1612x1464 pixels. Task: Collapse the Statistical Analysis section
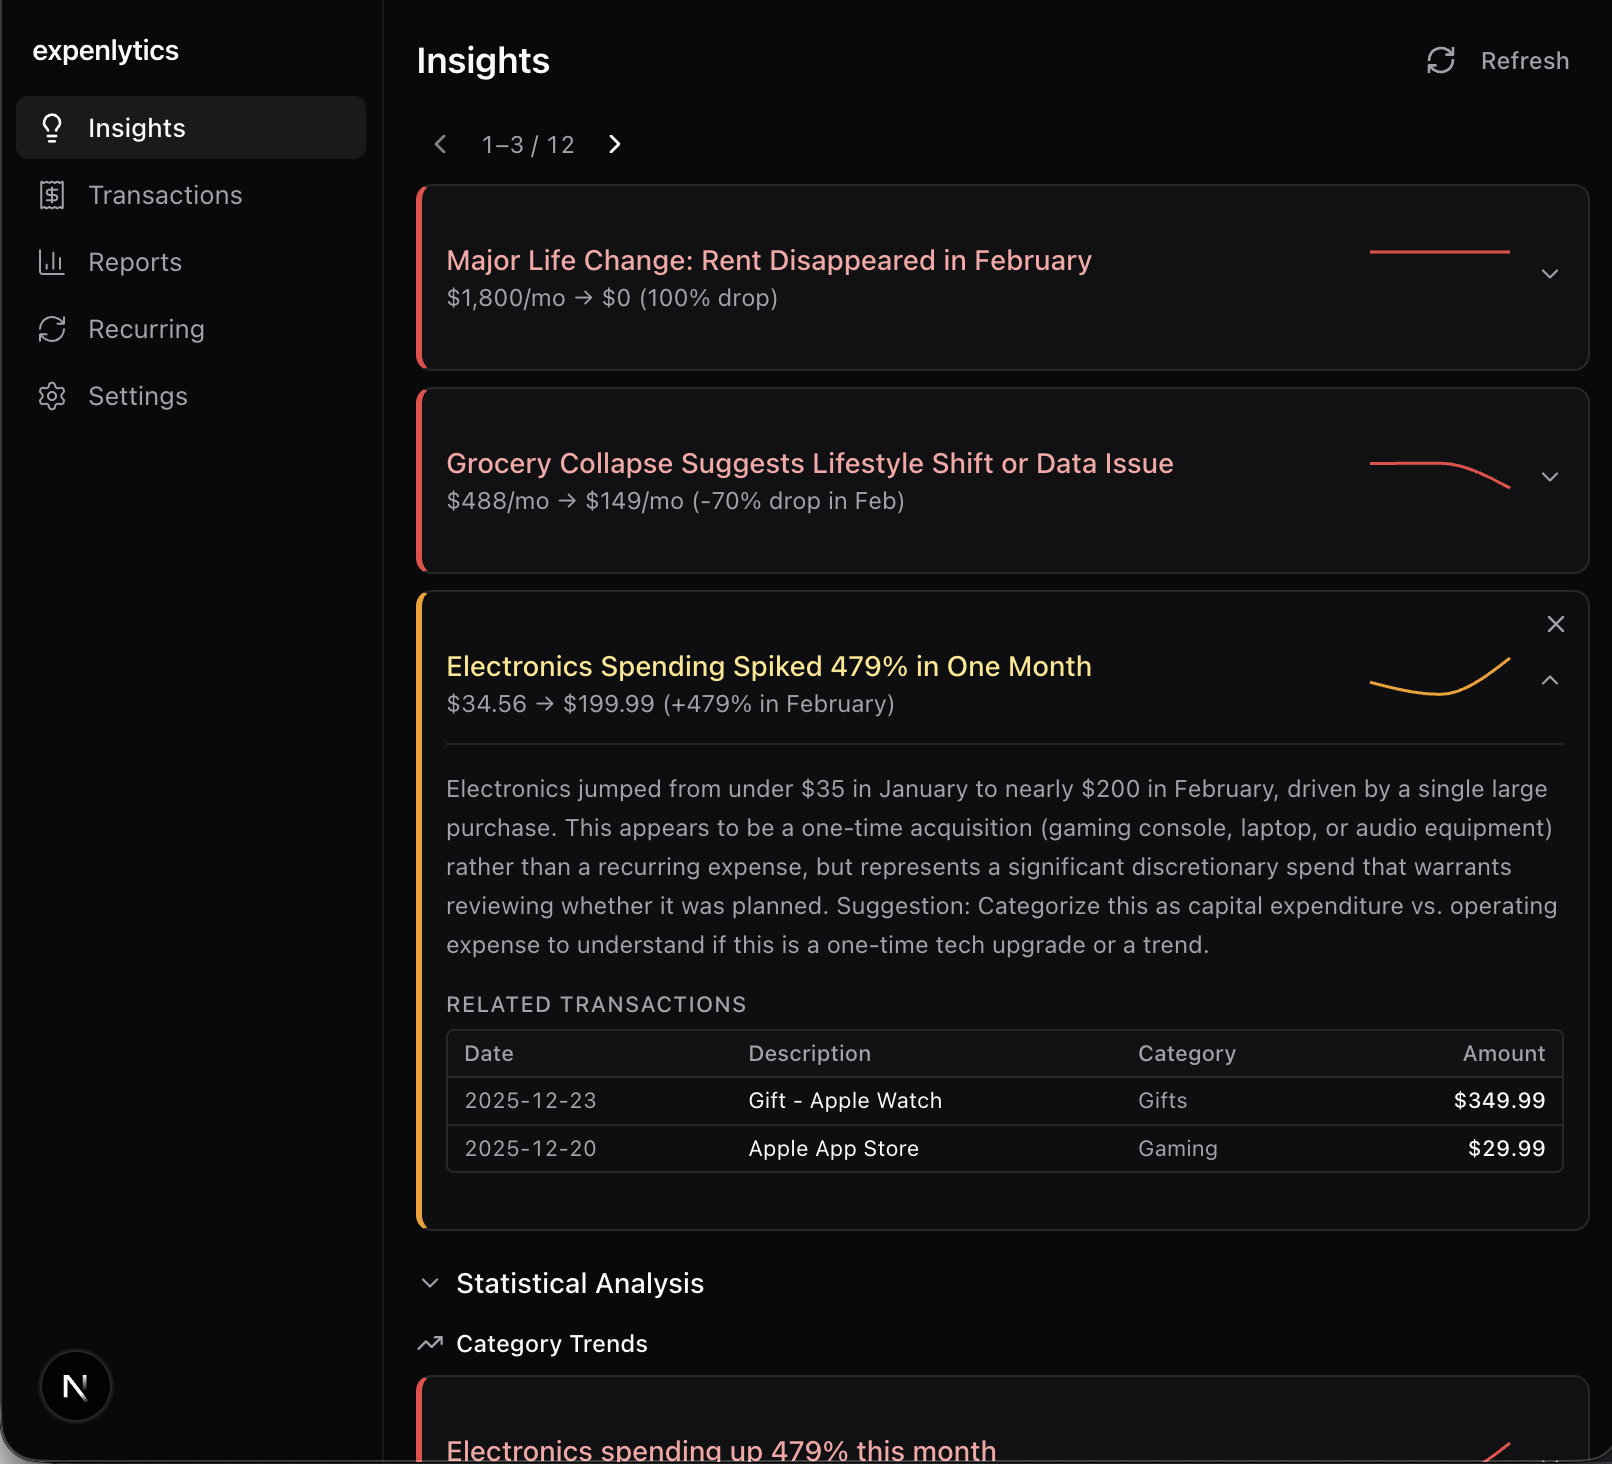point(430,1283)
